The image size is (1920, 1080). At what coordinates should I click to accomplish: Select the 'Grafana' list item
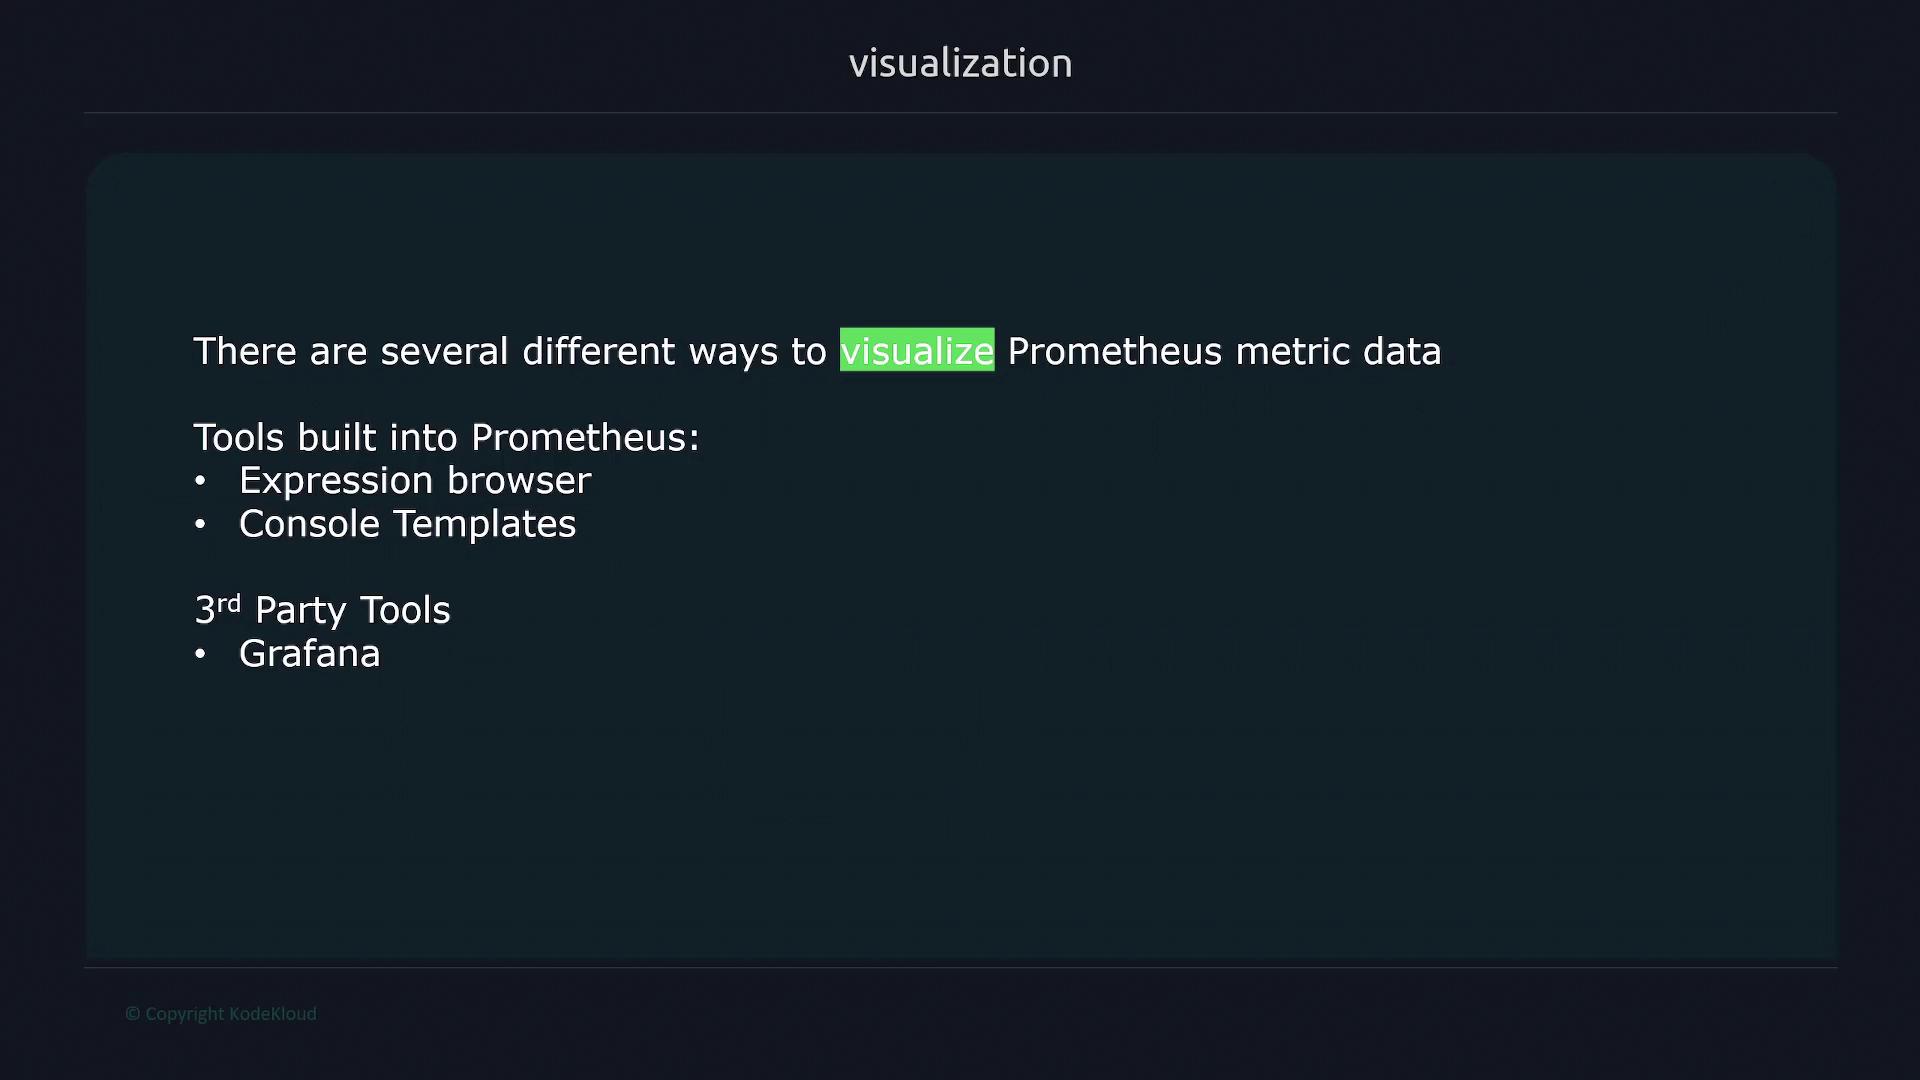309,654
